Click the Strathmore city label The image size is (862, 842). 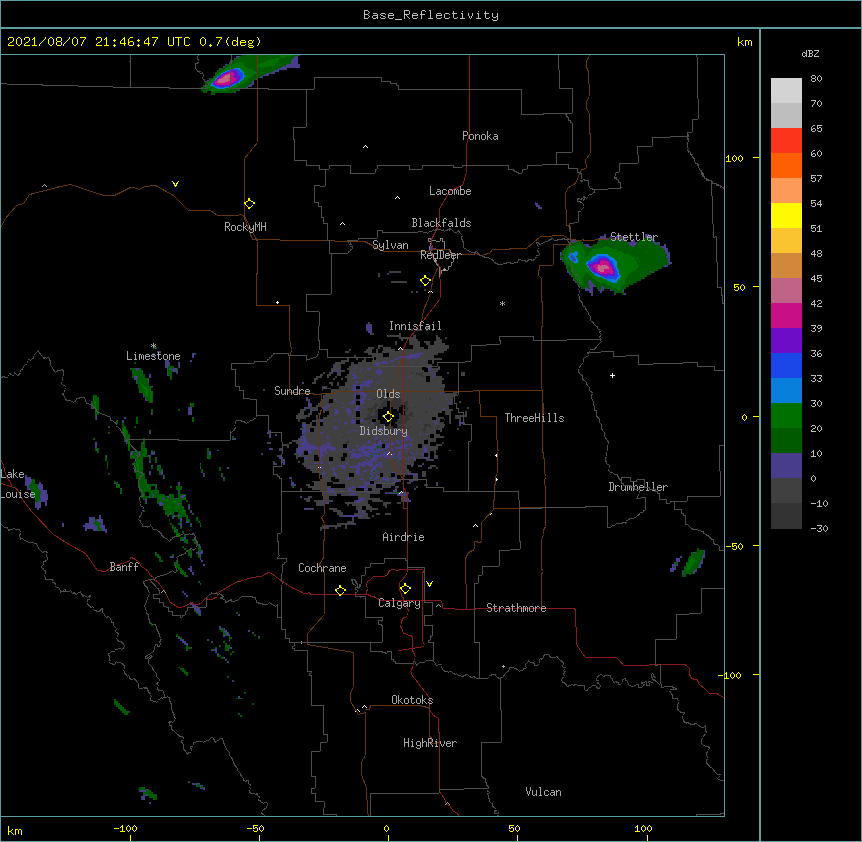(x=516, y=608)
